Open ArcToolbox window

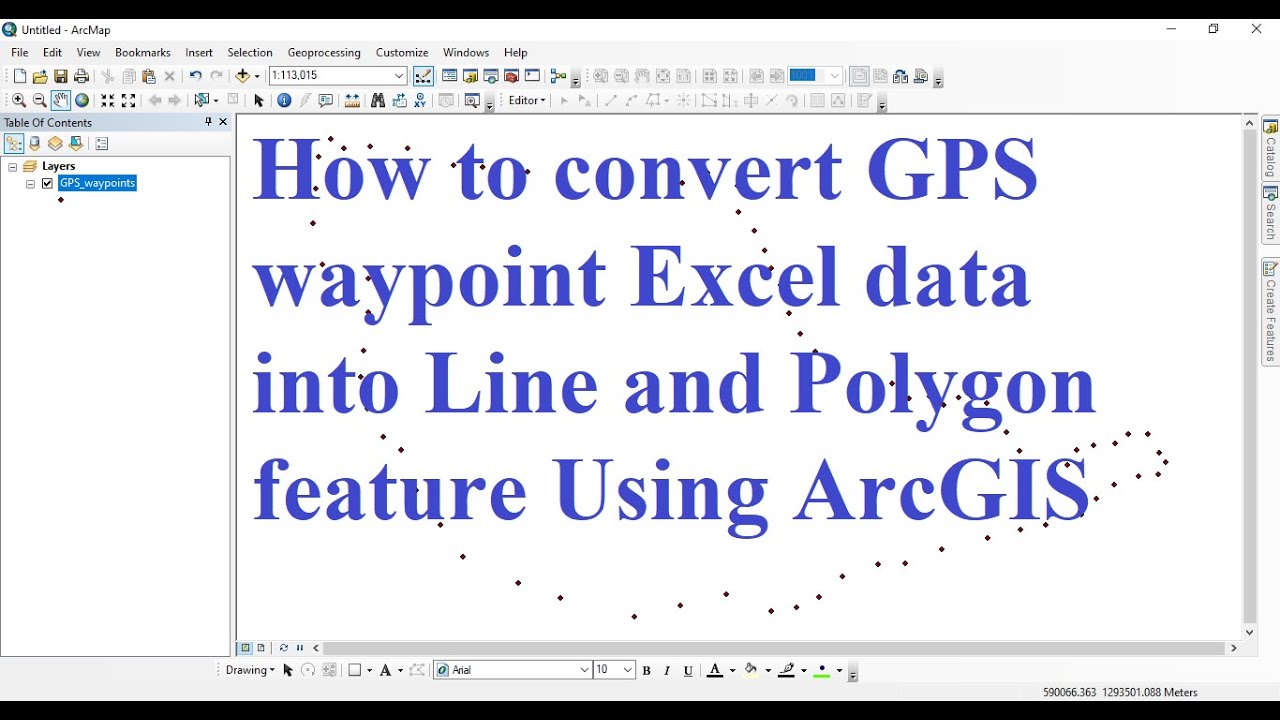[x=511, y=76]
